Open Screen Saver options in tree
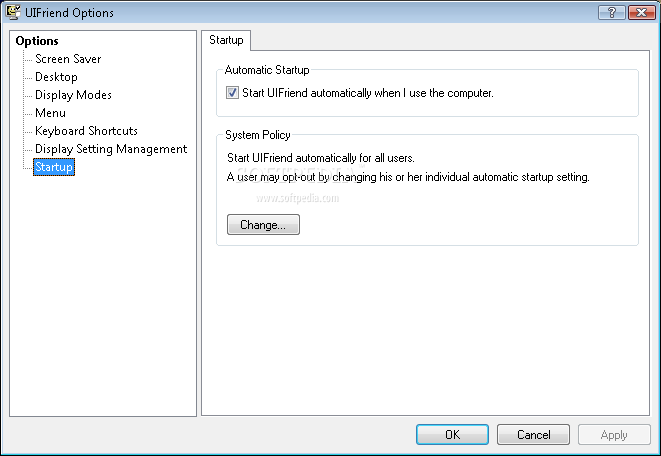The height and width of the screenshot is (456, 661). point(68,59)
